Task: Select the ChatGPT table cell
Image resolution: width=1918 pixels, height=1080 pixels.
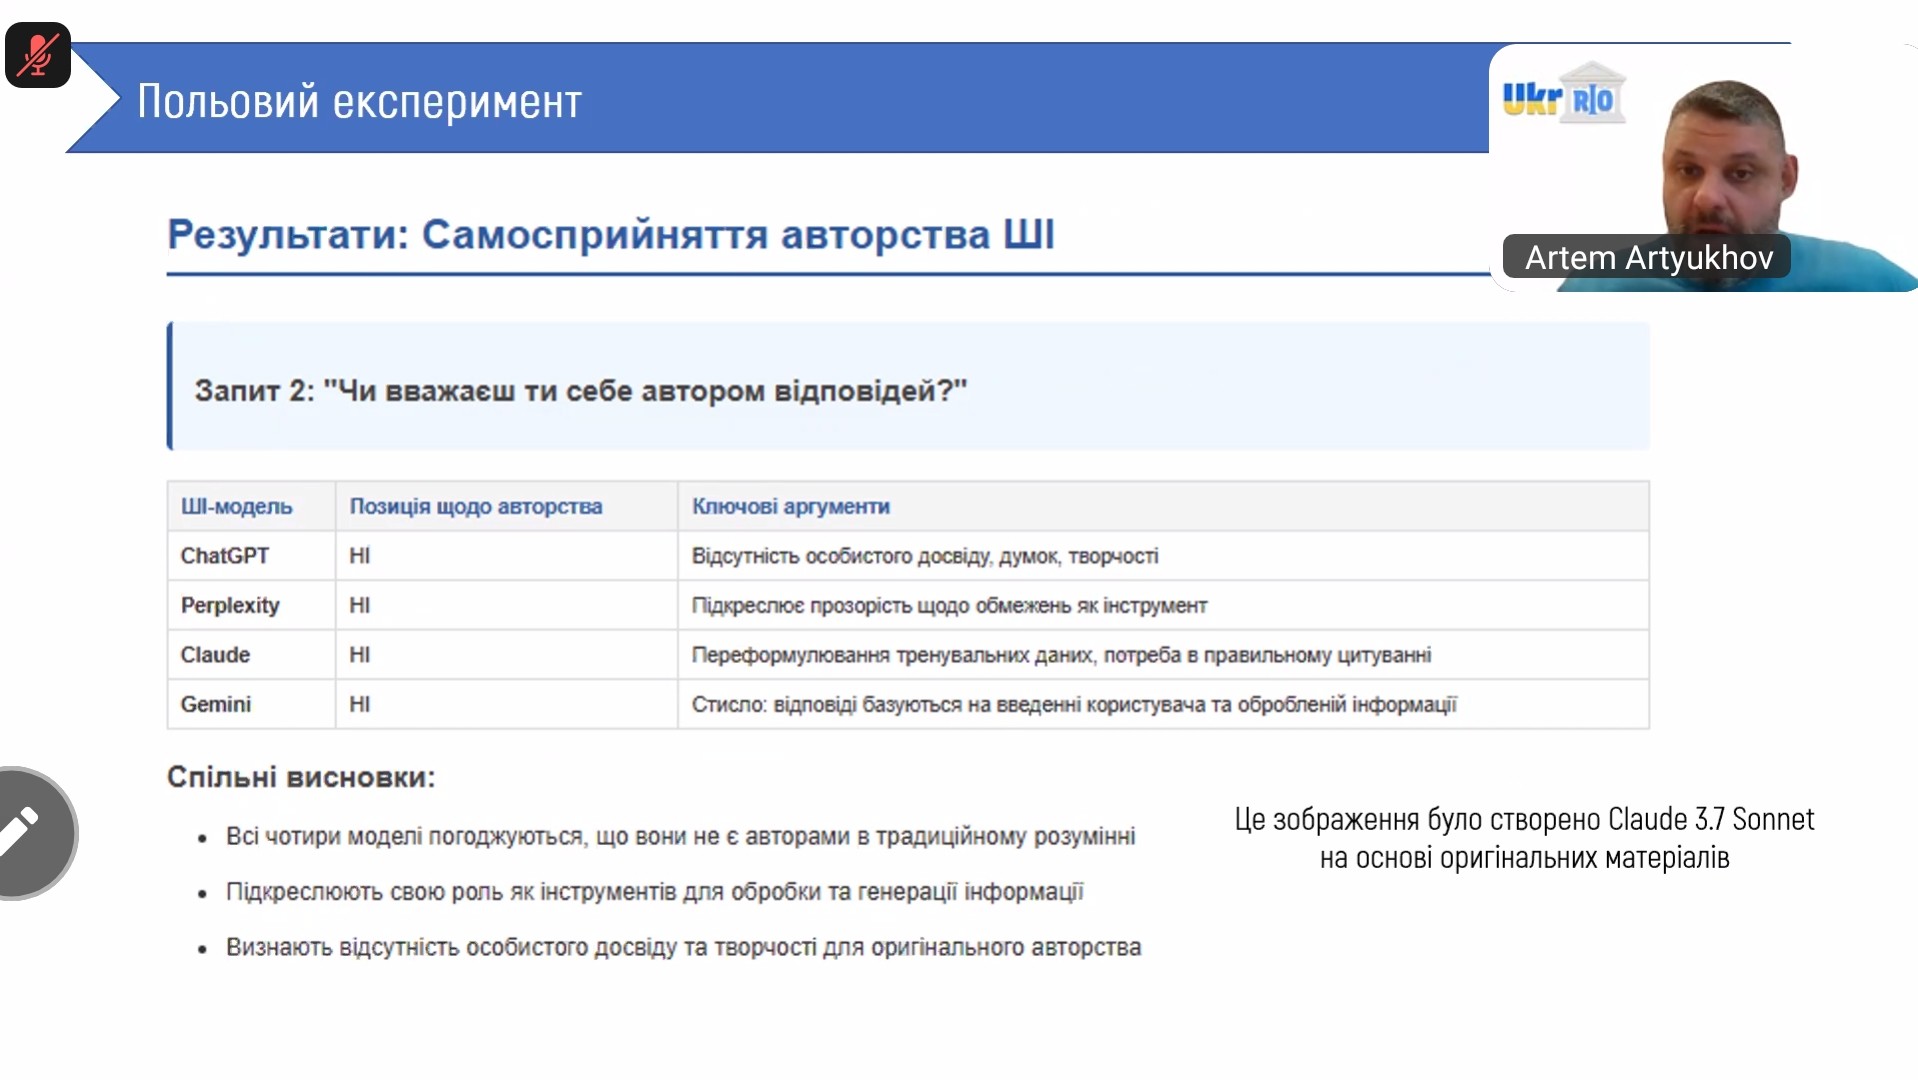Action: [225, 556]
